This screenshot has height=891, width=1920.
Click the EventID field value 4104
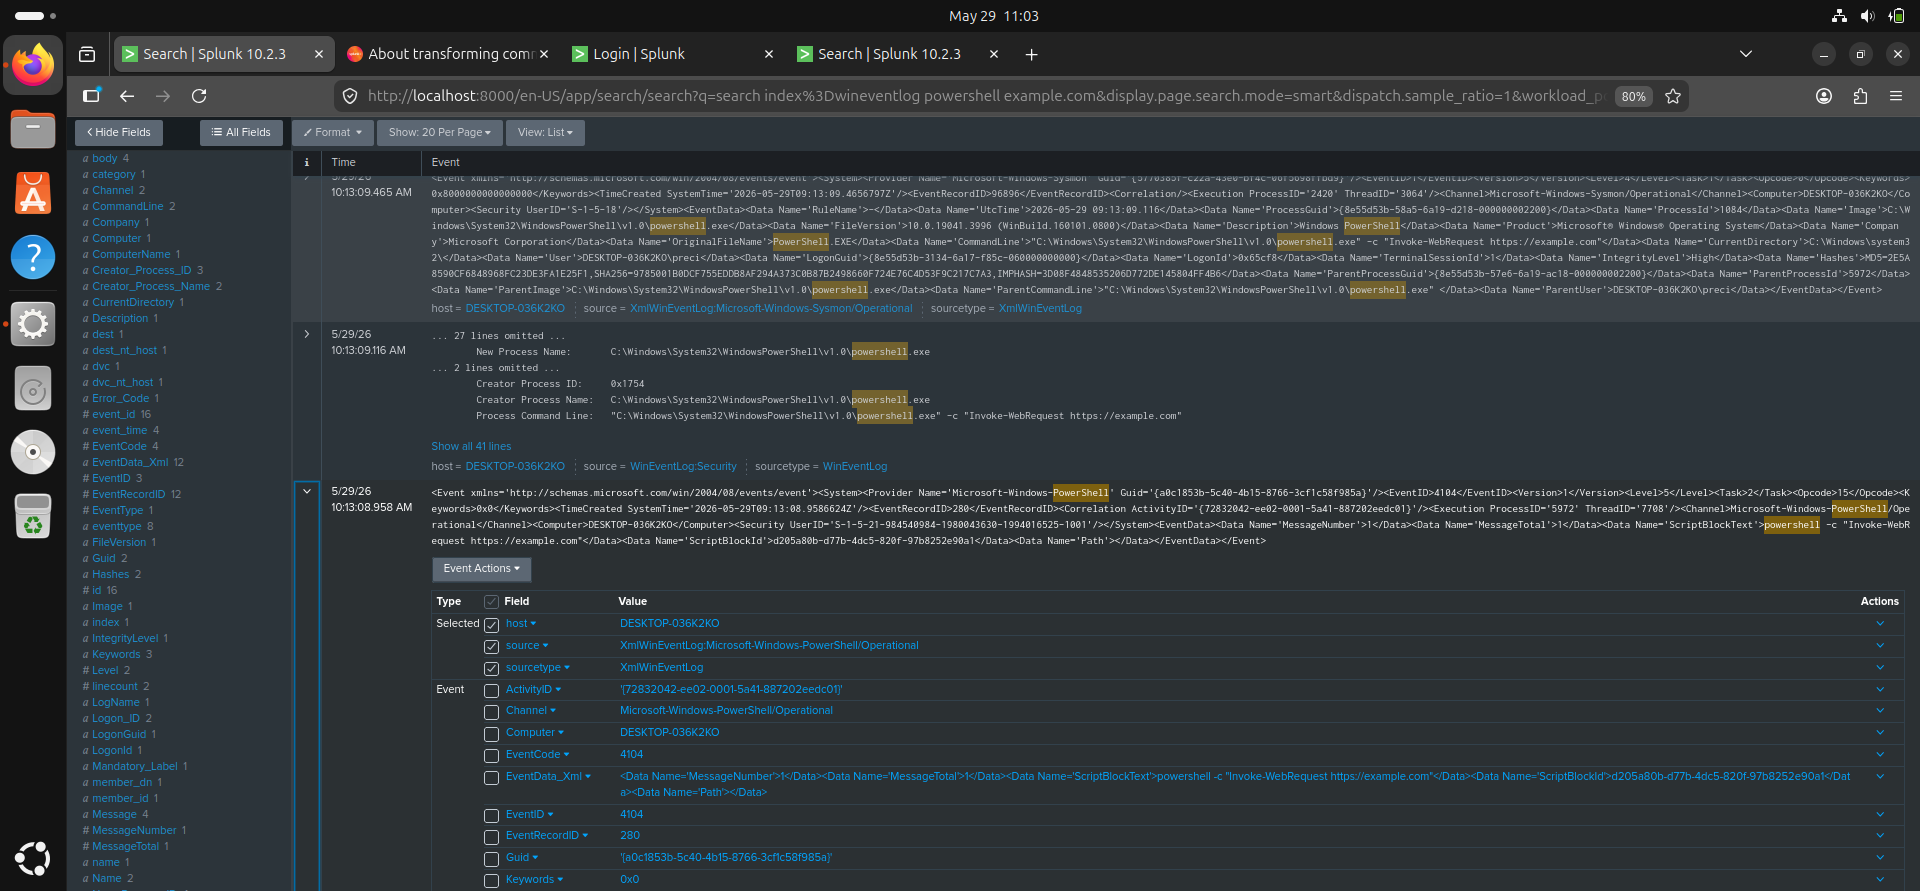pyautogui.click(x=631, y=814)
